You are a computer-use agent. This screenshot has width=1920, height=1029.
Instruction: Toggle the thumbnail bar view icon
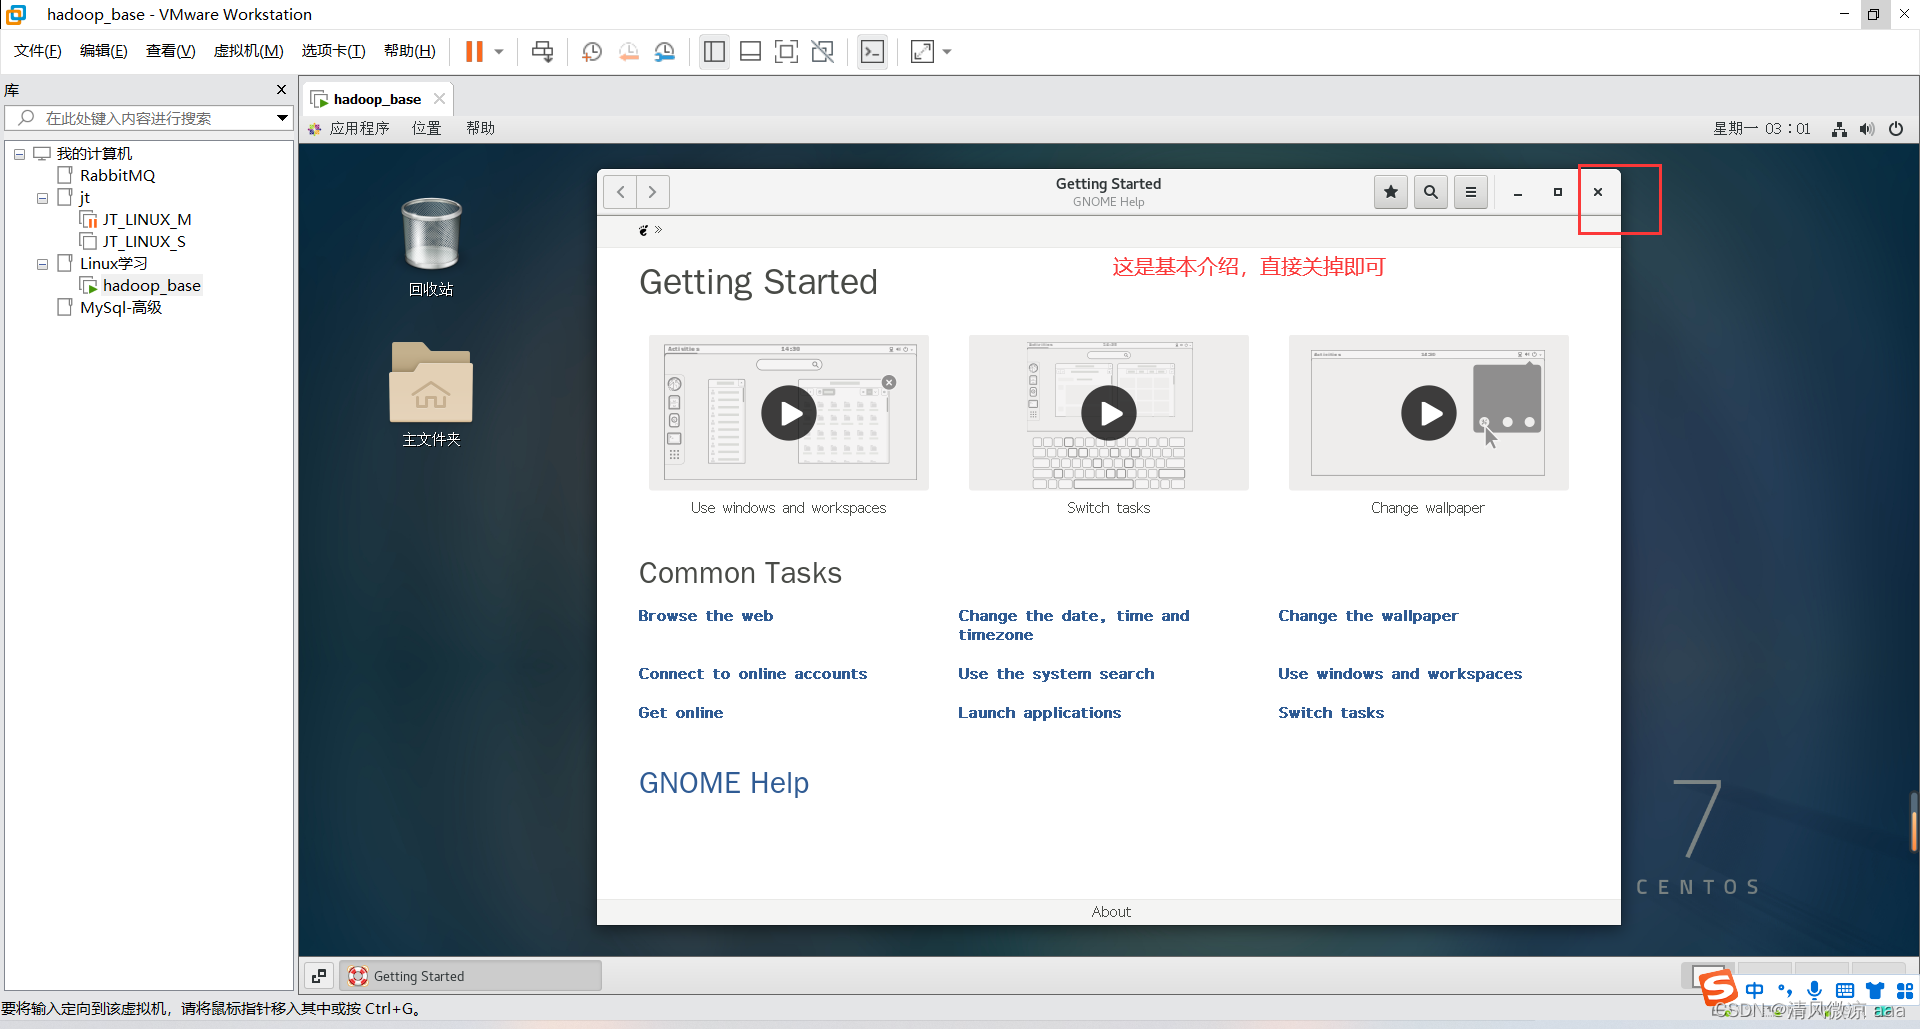[x=750, y=51]
